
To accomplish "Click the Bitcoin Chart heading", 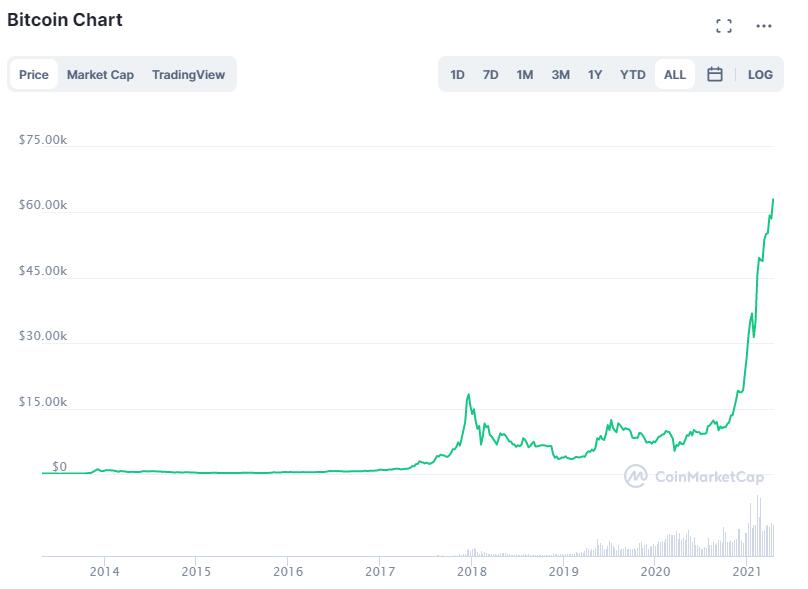I will click(x=65, y=20).
